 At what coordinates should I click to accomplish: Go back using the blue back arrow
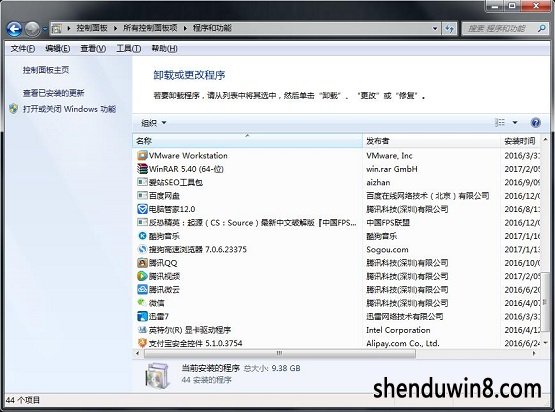14,29
